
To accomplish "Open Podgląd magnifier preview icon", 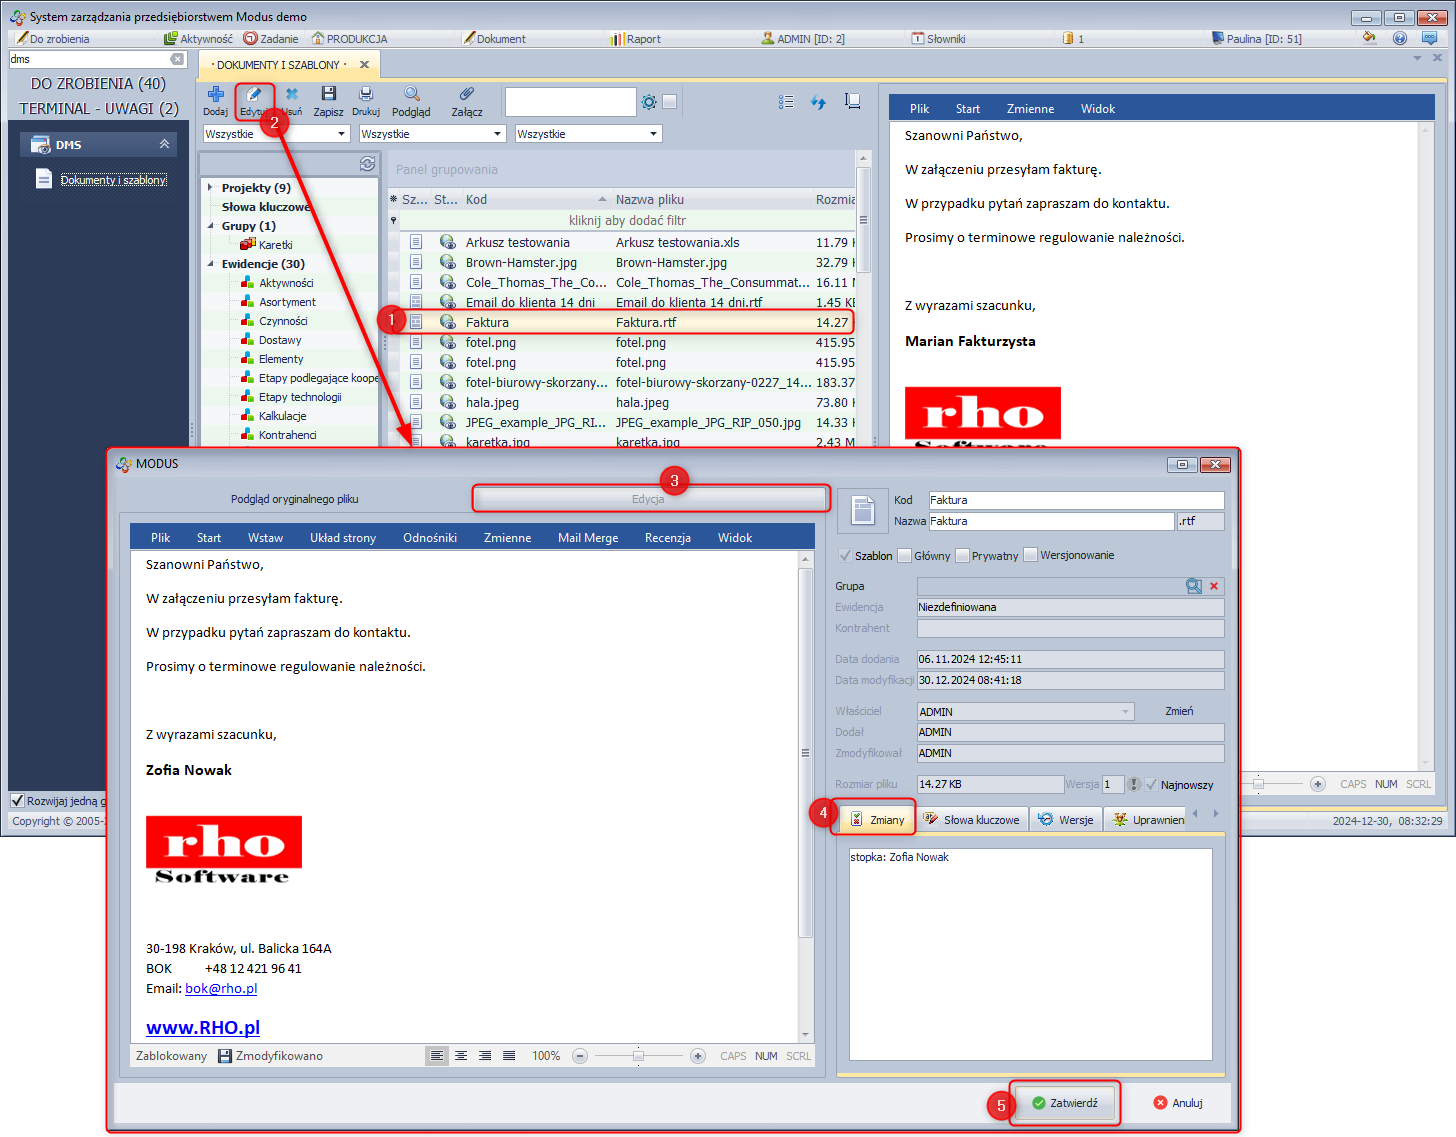I will click(x=411, y=94).
